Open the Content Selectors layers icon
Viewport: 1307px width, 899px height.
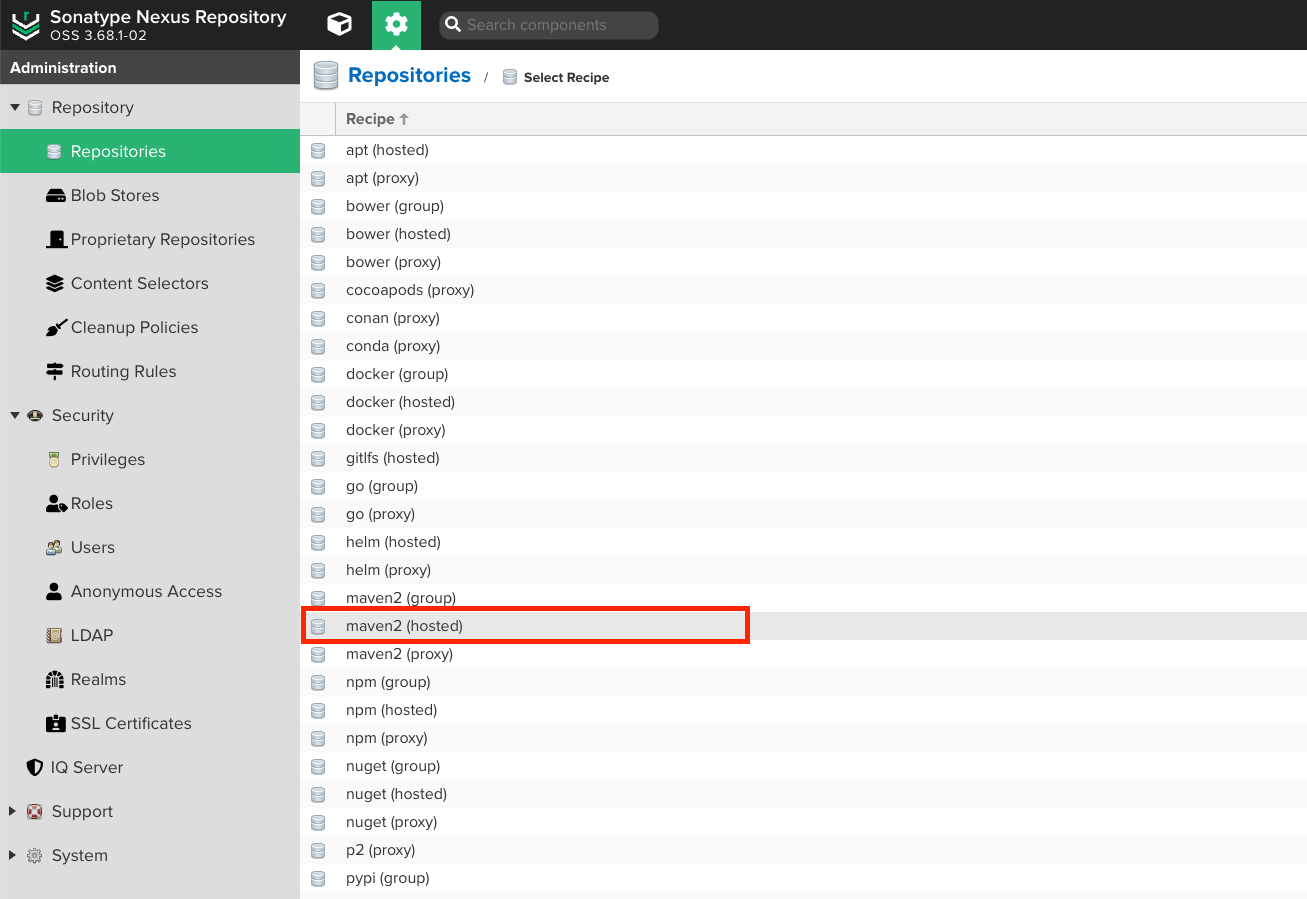point(55,284)
